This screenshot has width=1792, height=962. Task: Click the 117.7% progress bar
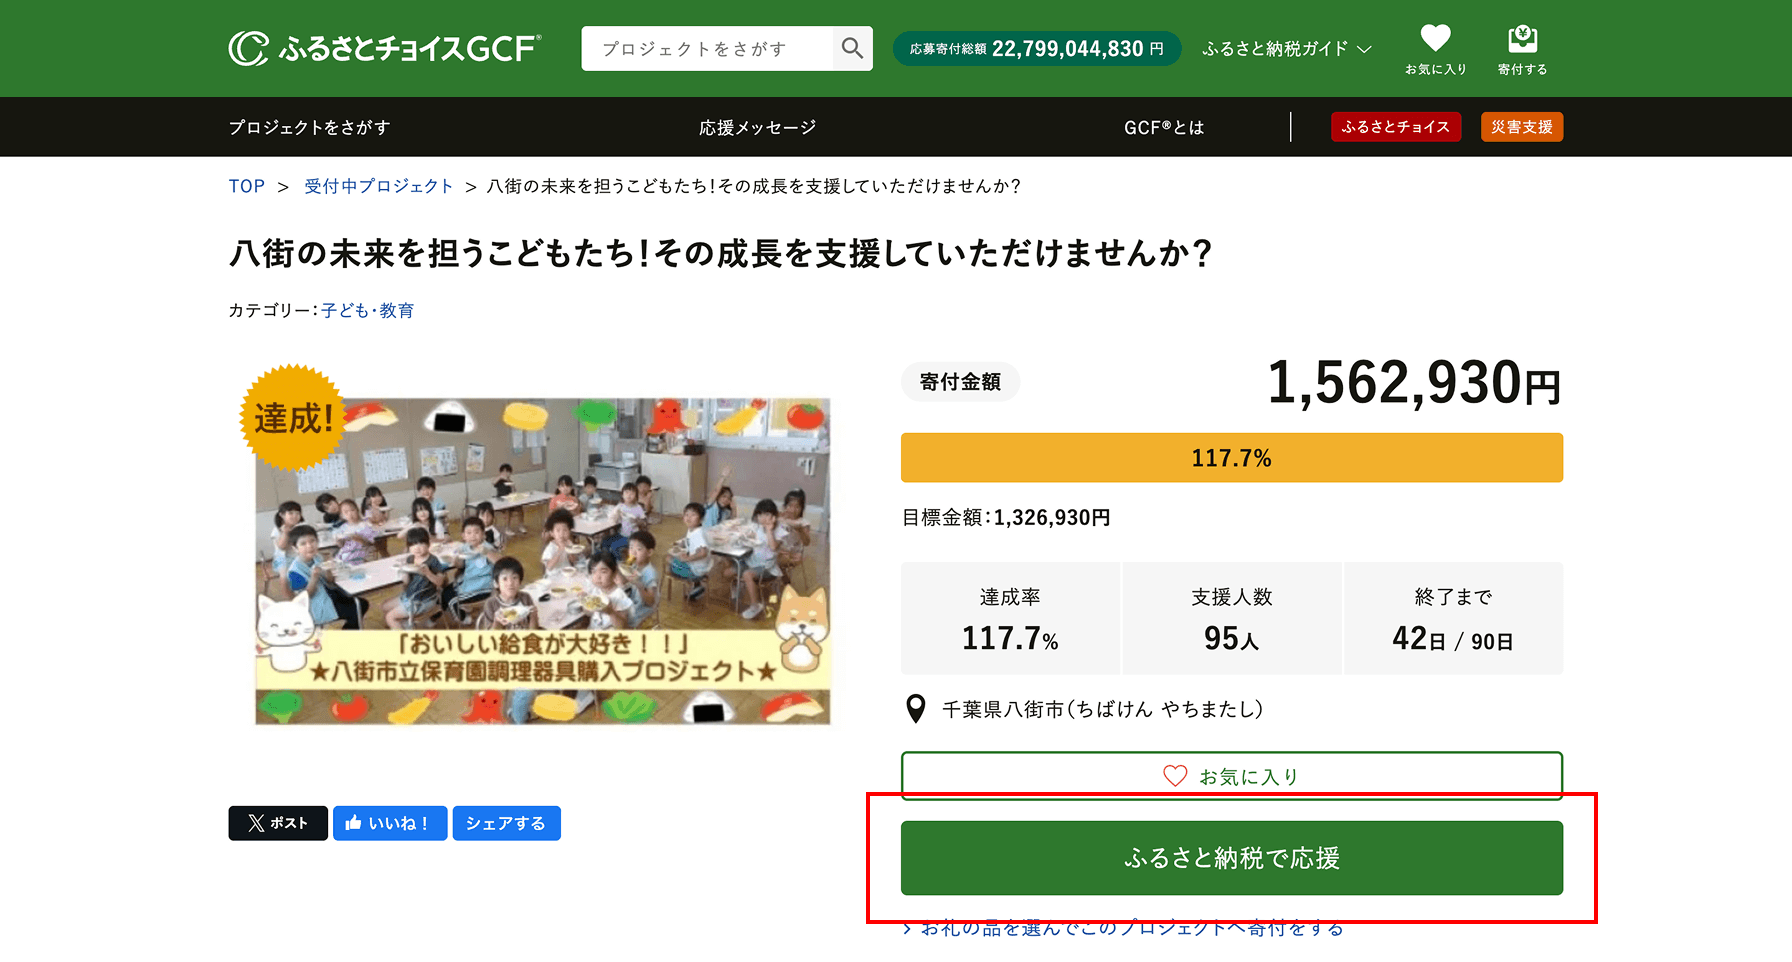1231,457
